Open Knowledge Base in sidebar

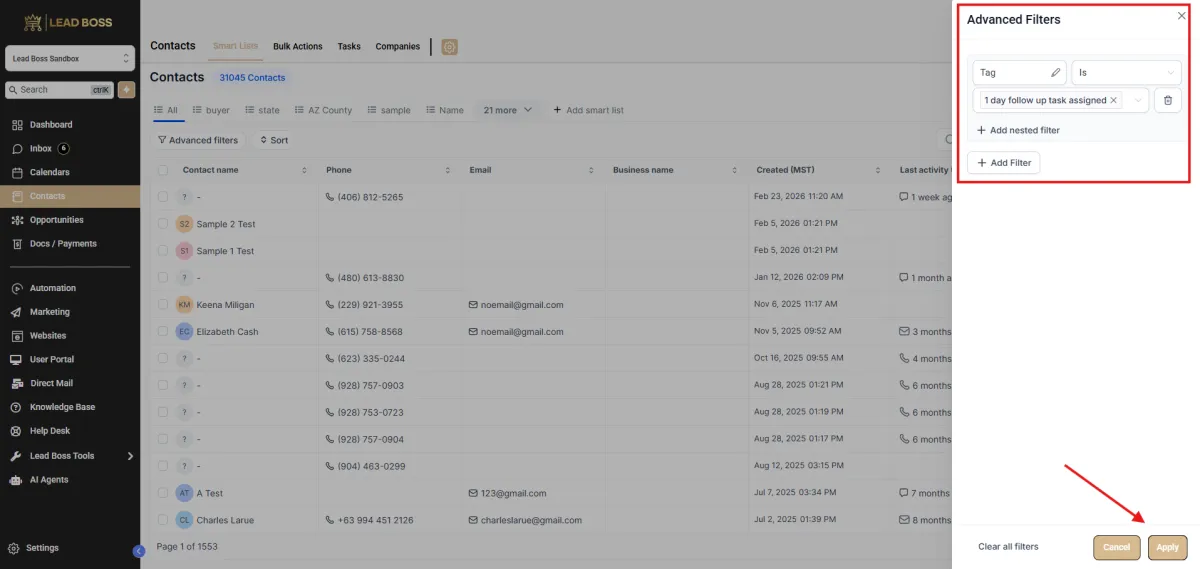62,407
